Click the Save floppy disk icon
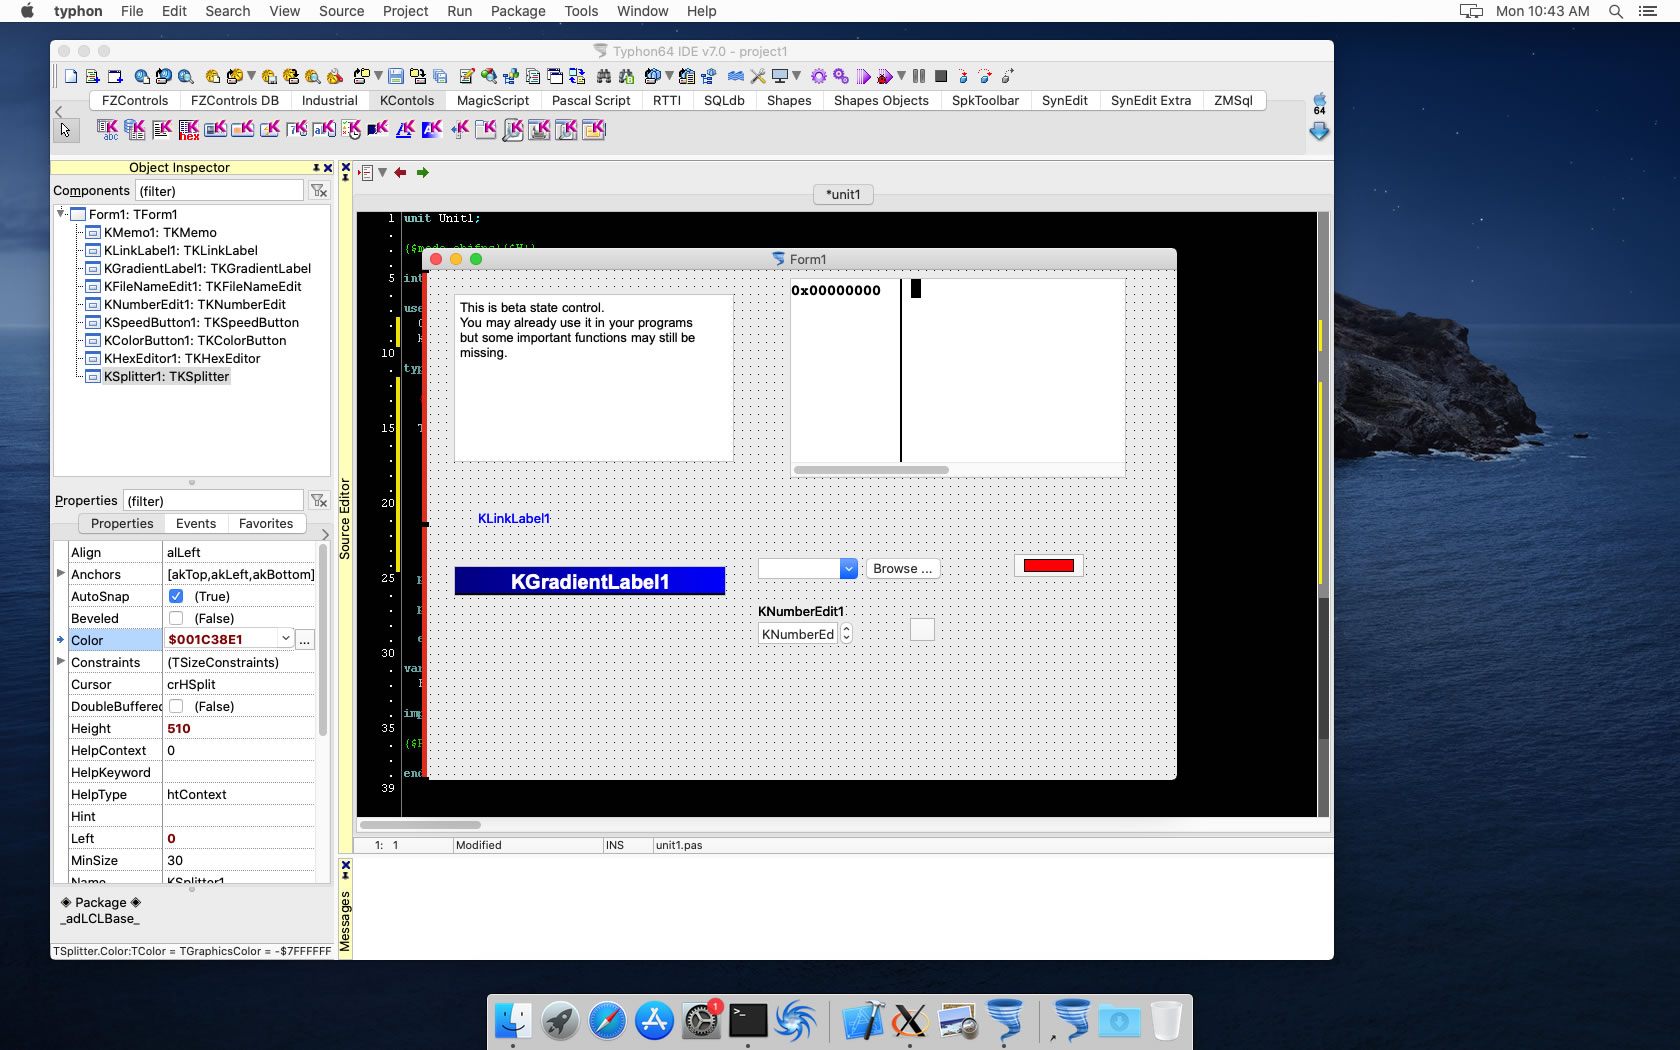 point(396,76)
